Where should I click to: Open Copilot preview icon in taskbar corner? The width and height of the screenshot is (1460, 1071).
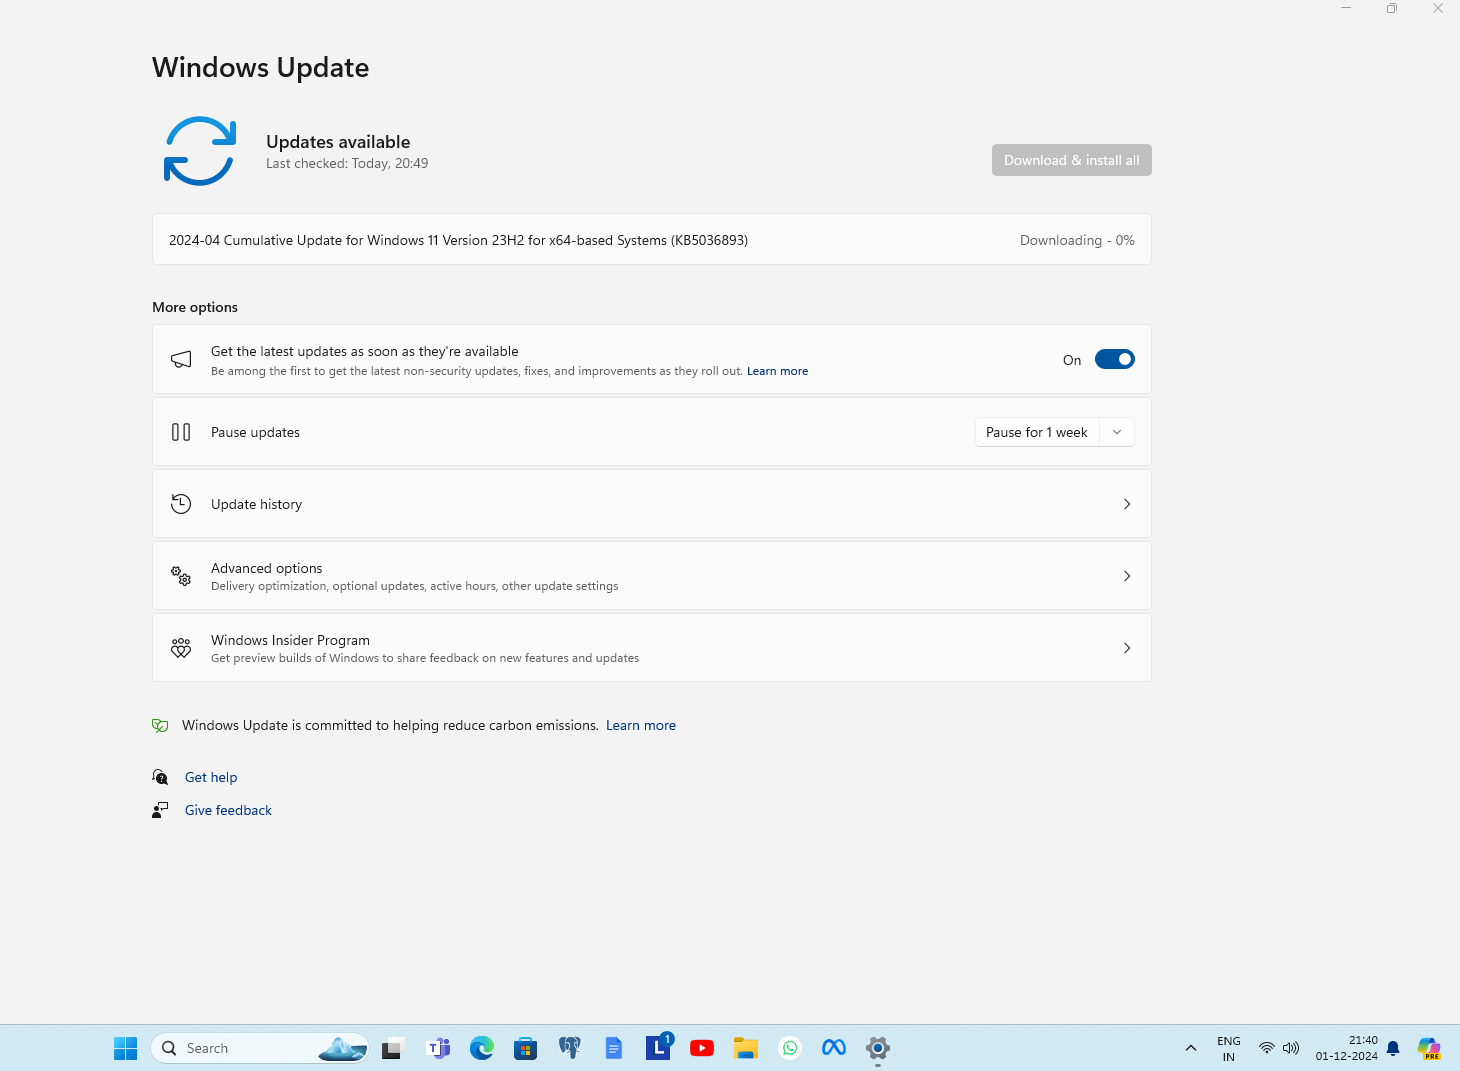click(x=1429, y=1048)
